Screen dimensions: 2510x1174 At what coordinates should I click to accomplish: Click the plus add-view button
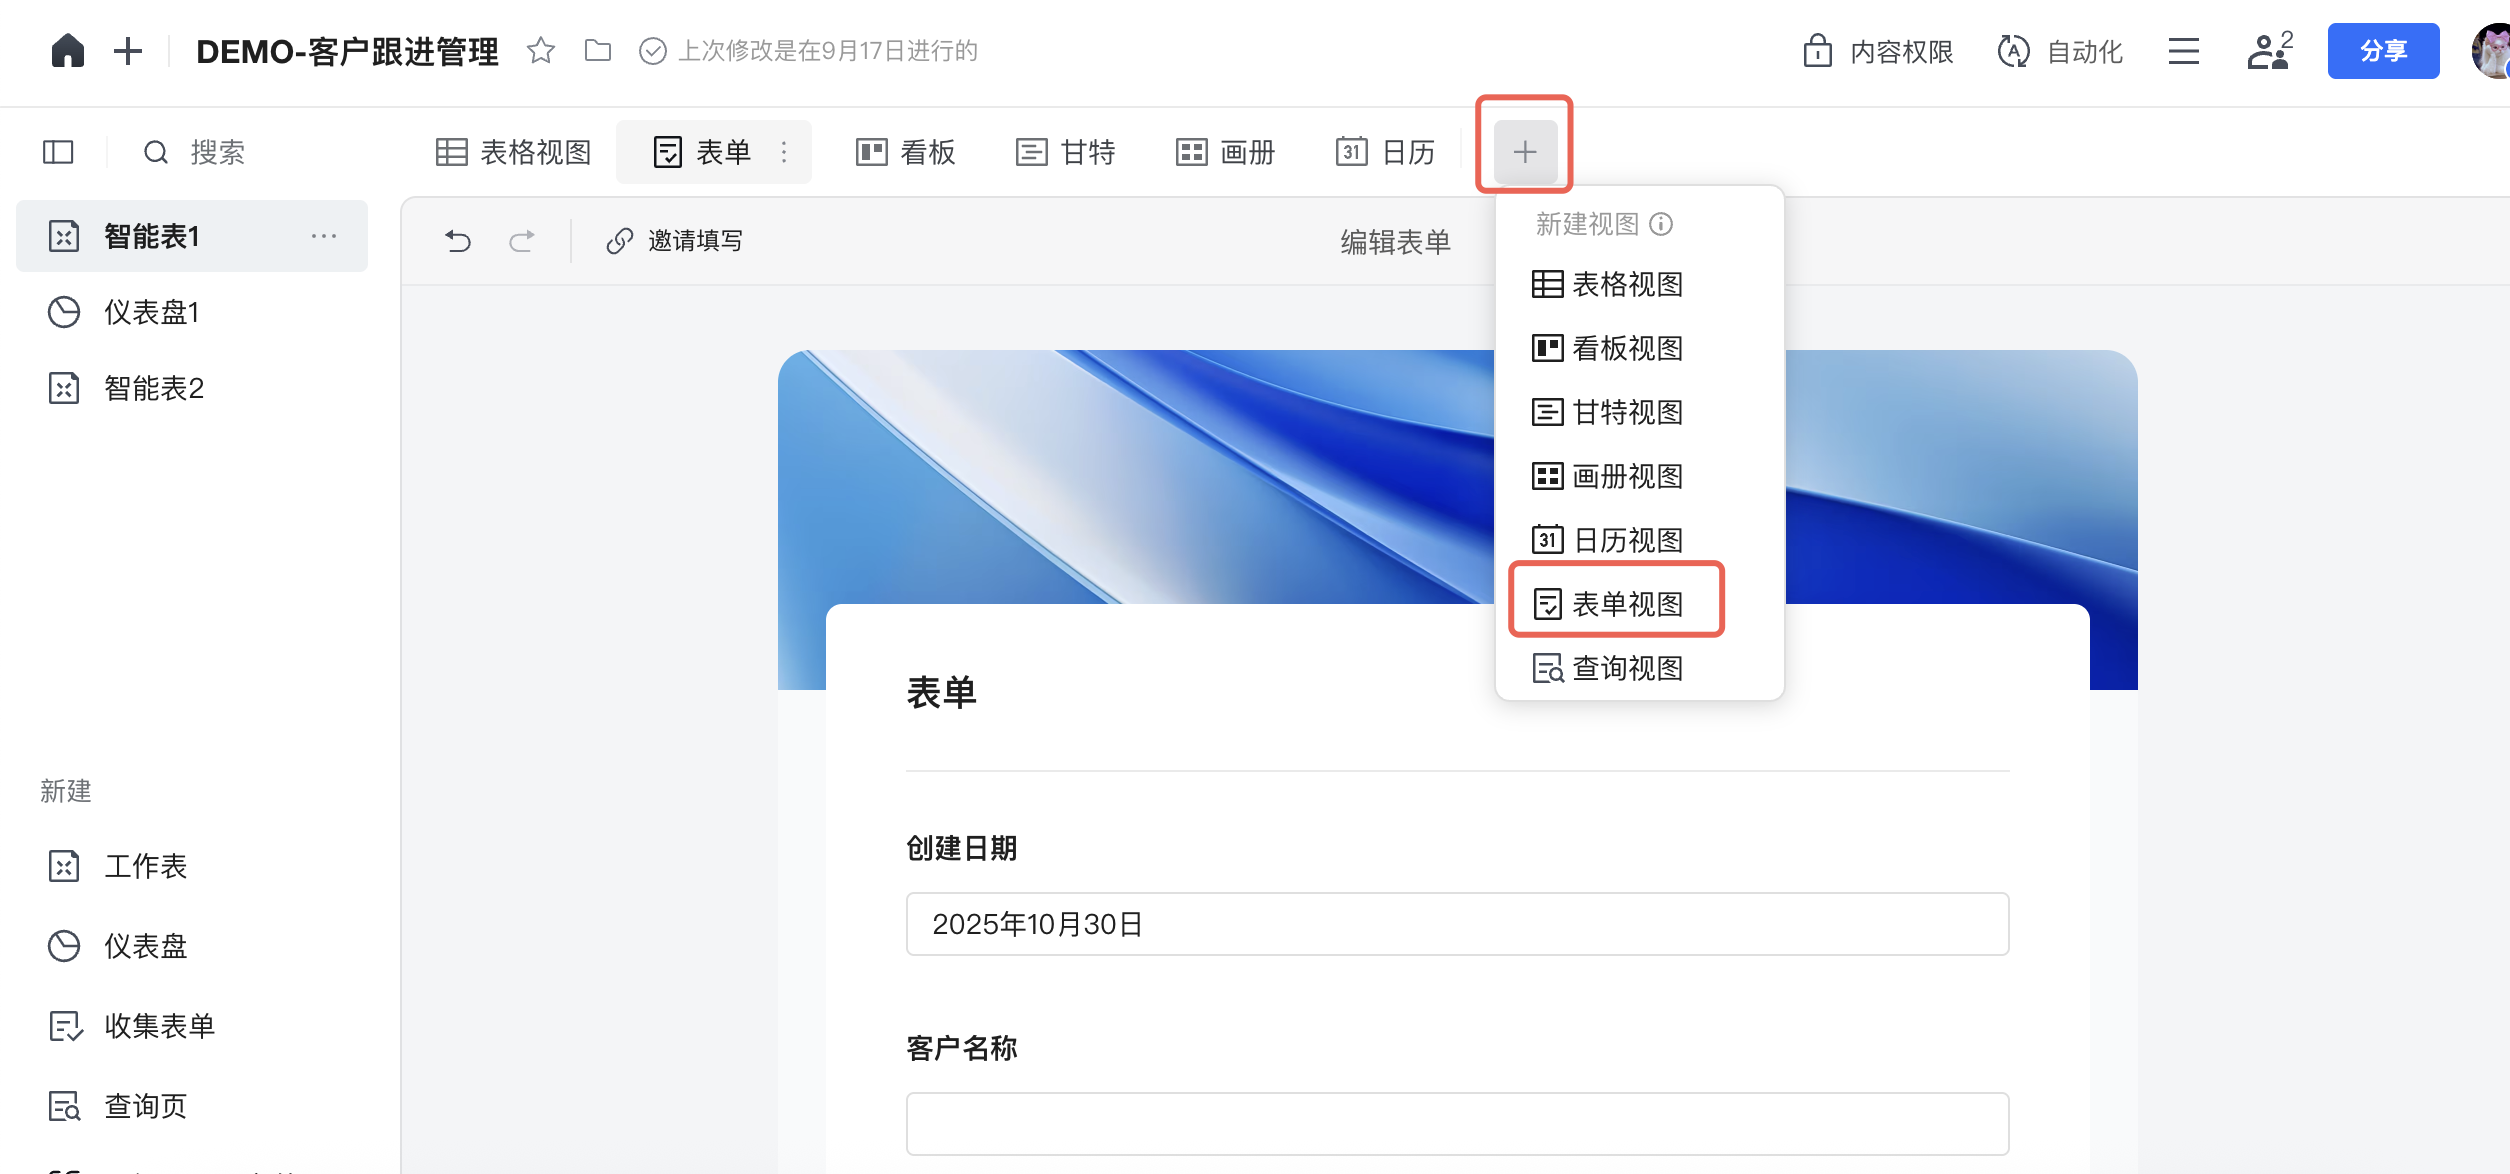1525,152
